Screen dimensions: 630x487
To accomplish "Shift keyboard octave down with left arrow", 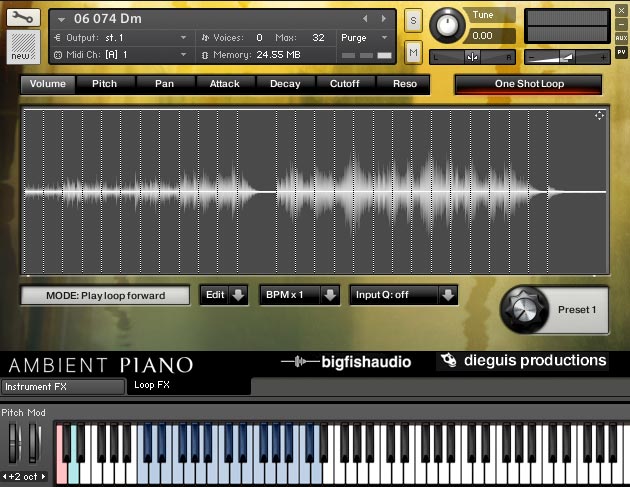I will pos(4,477).
